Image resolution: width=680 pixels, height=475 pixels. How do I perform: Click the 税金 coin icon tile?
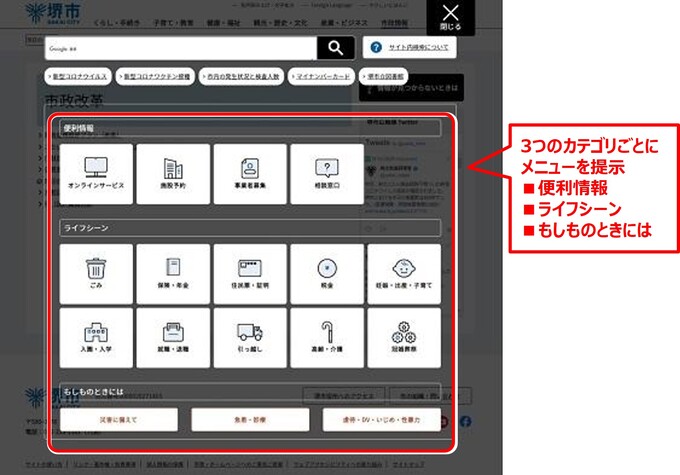point(327,273)
